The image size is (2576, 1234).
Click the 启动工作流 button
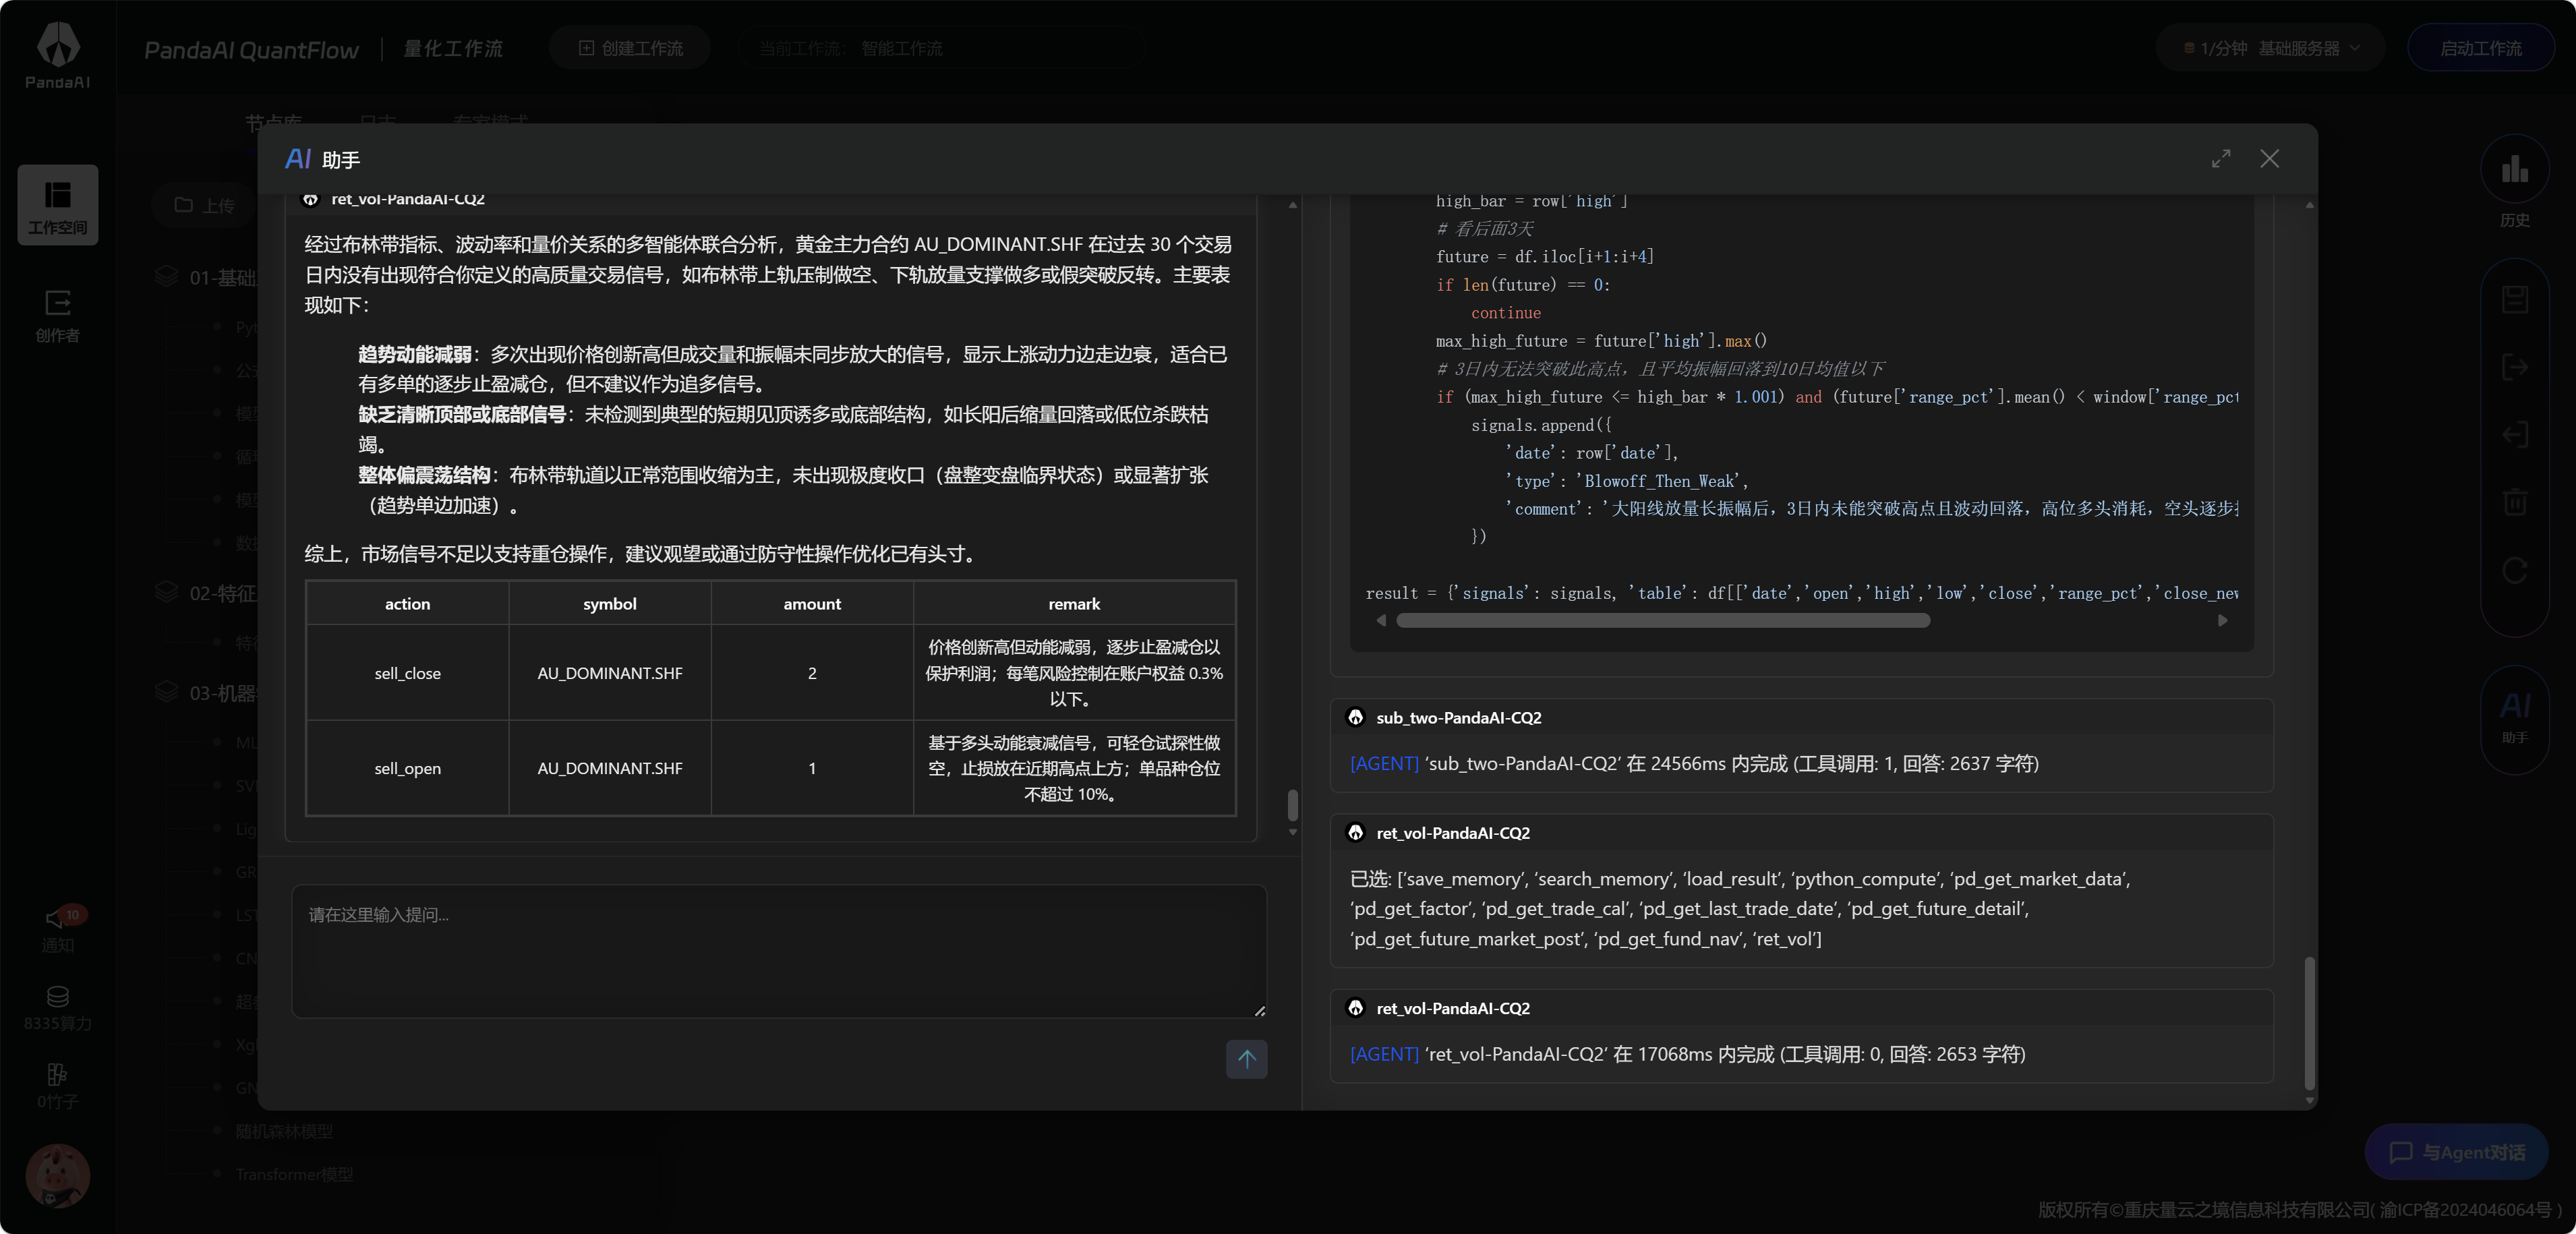point(2480,48)
